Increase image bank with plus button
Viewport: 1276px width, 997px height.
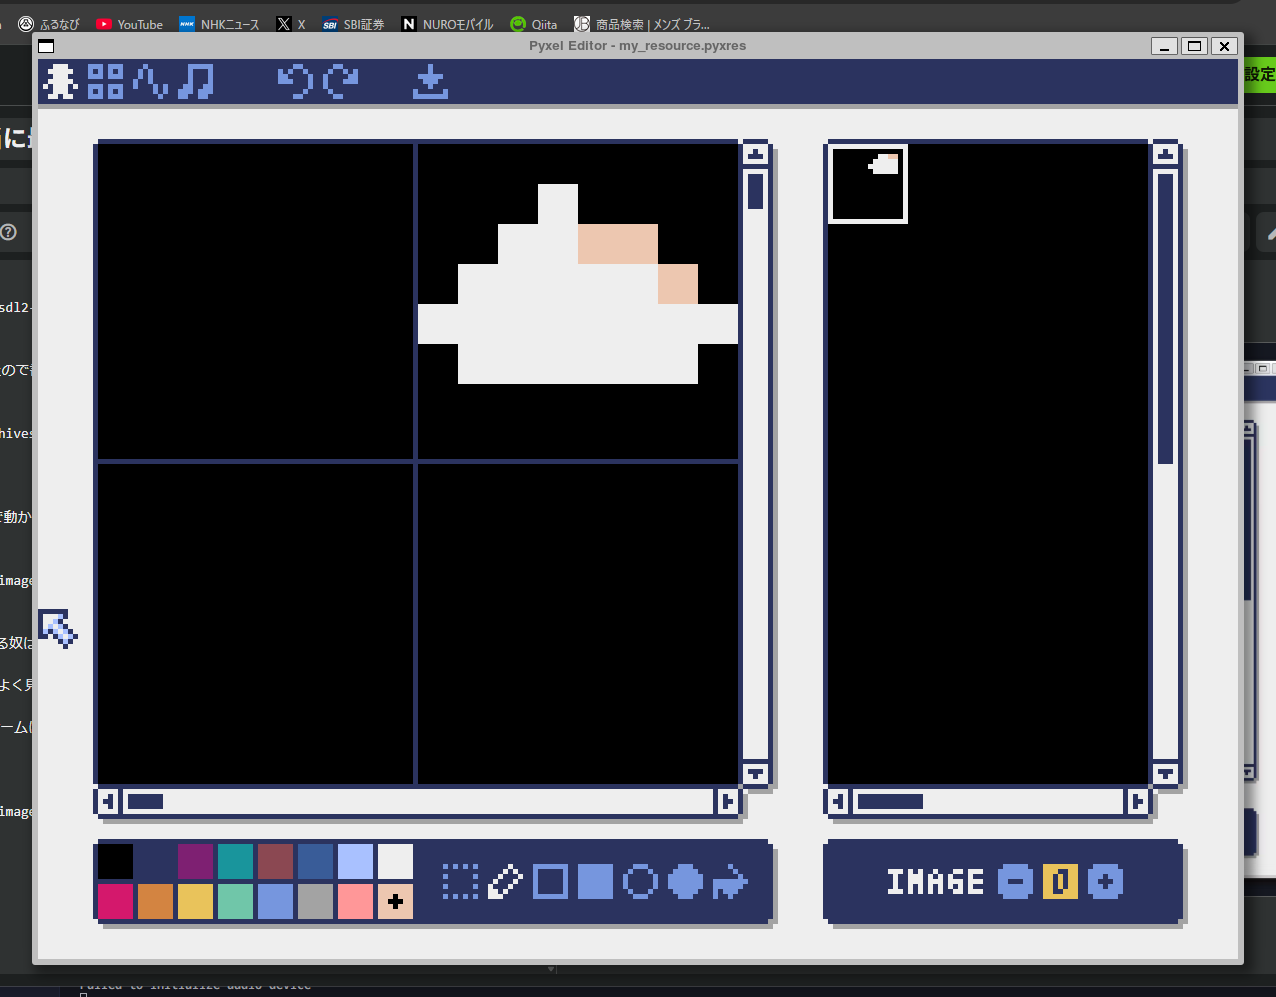coord(1106,881)
